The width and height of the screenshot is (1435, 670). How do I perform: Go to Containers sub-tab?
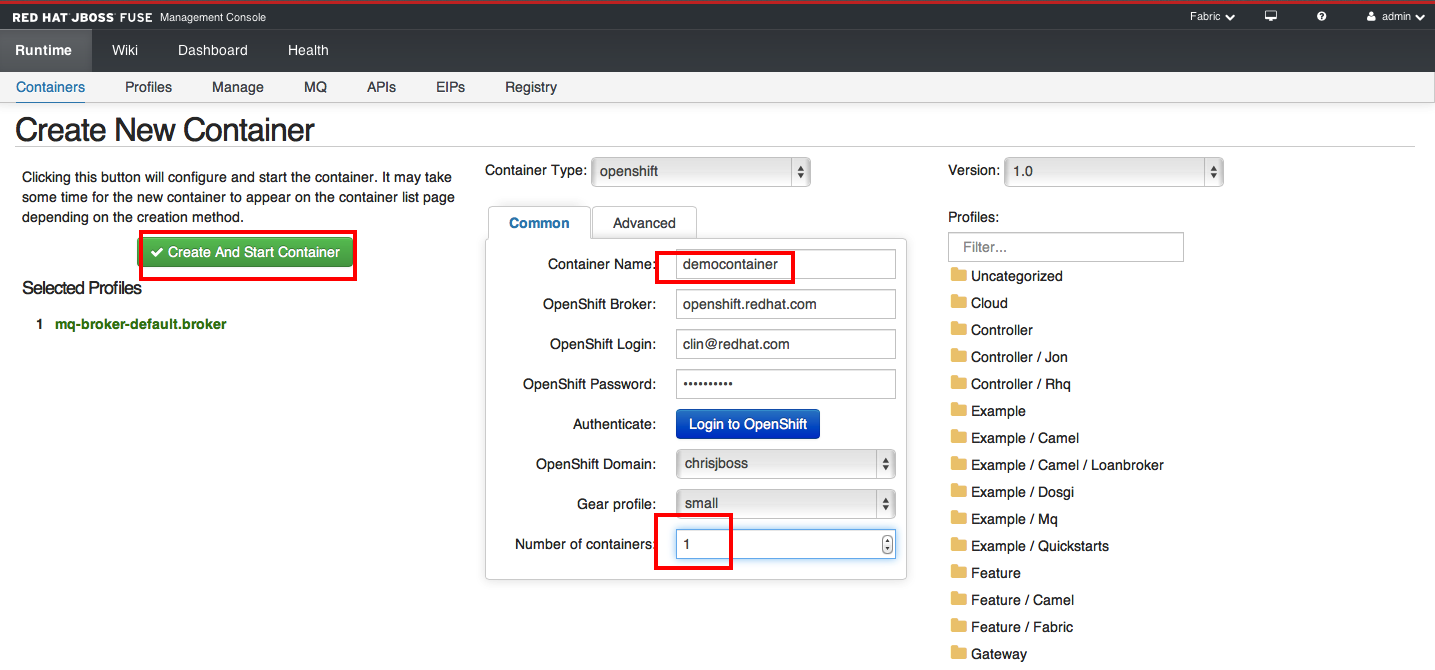coord(51,87)
